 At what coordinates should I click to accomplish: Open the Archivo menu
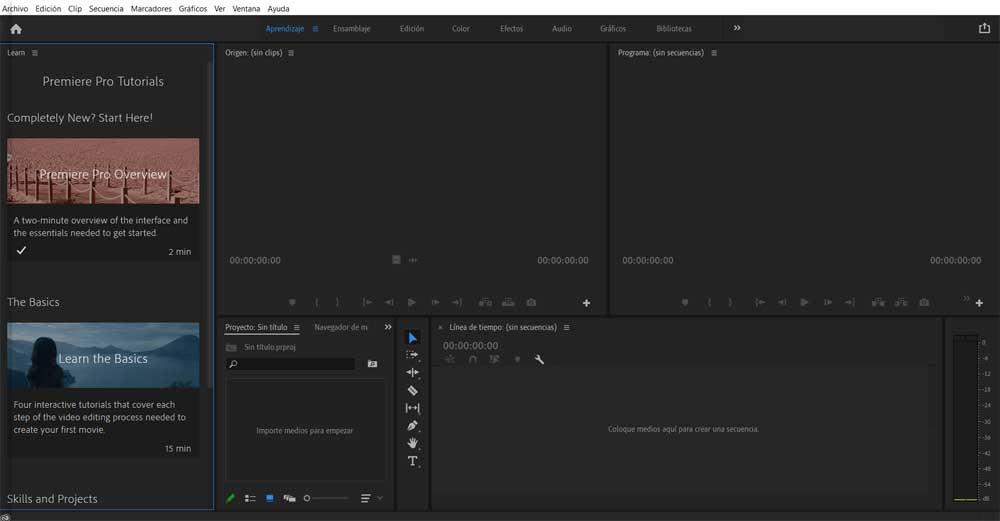(x=15, y=8)
